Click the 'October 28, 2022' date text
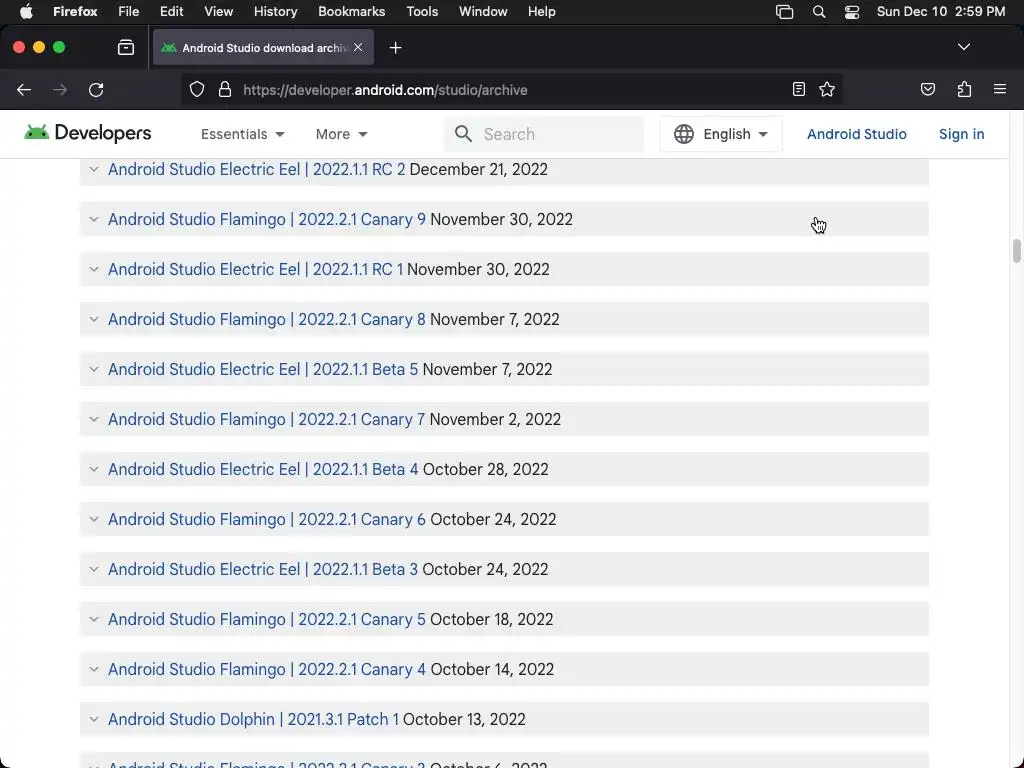This screenshot has height=768, width=1024. [x=486, y=469]
